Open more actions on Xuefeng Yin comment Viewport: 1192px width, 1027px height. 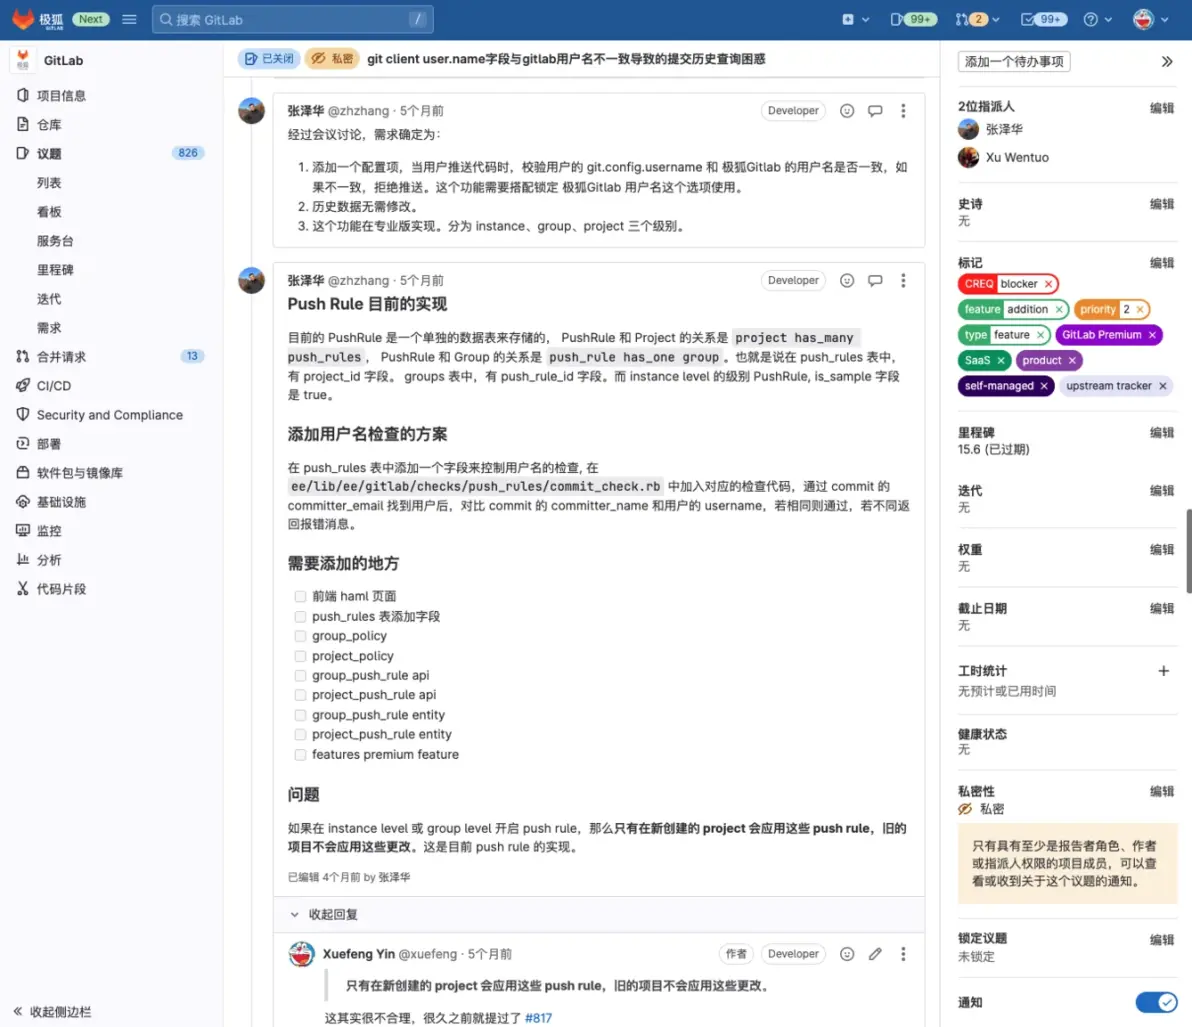coord(903,954)
